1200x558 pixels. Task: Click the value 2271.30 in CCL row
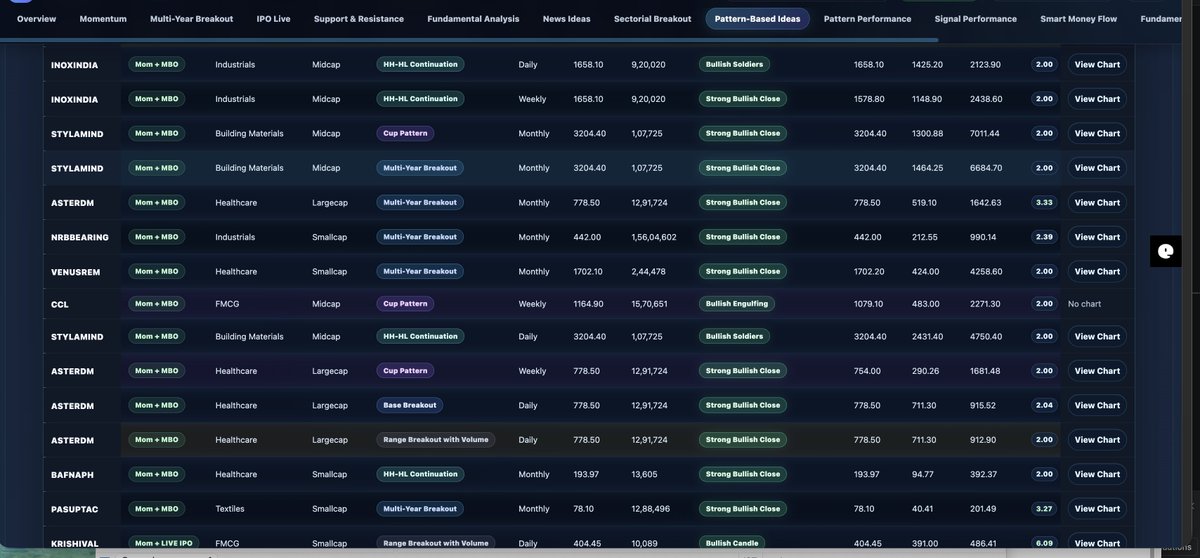coord(986,303)
